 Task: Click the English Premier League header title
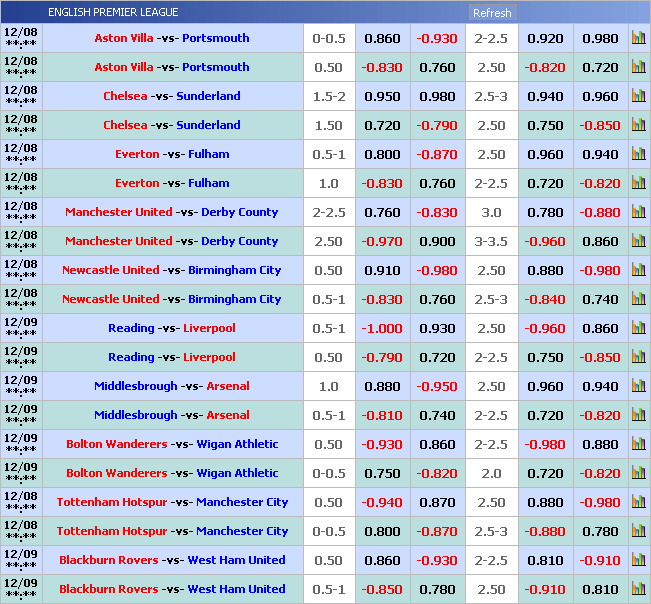coord(113,12)
